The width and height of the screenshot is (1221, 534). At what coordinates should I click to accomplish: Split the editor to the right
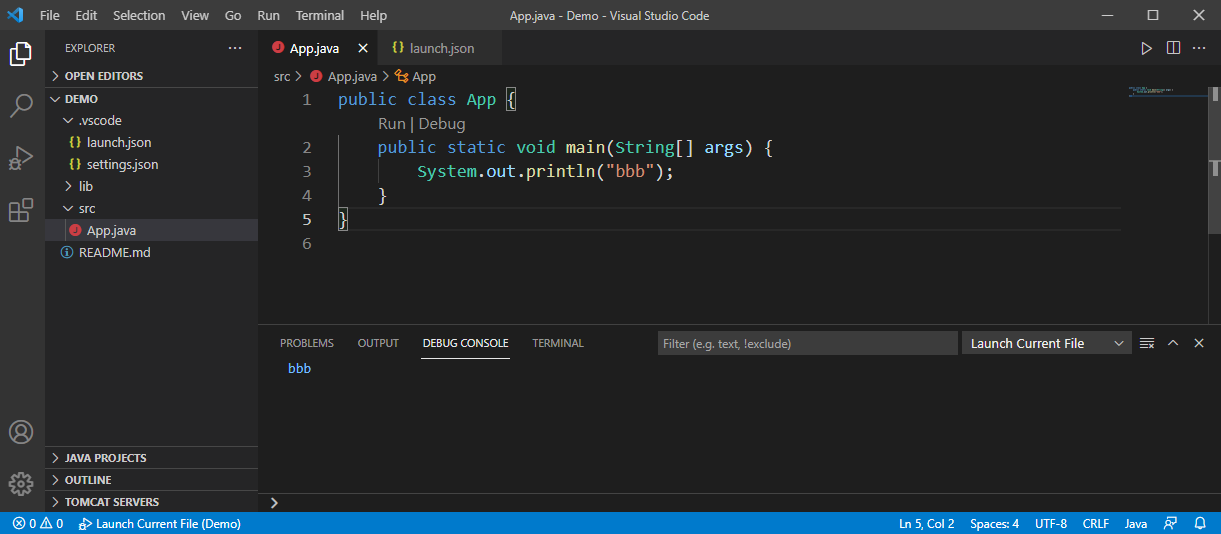pos(1173,48)
